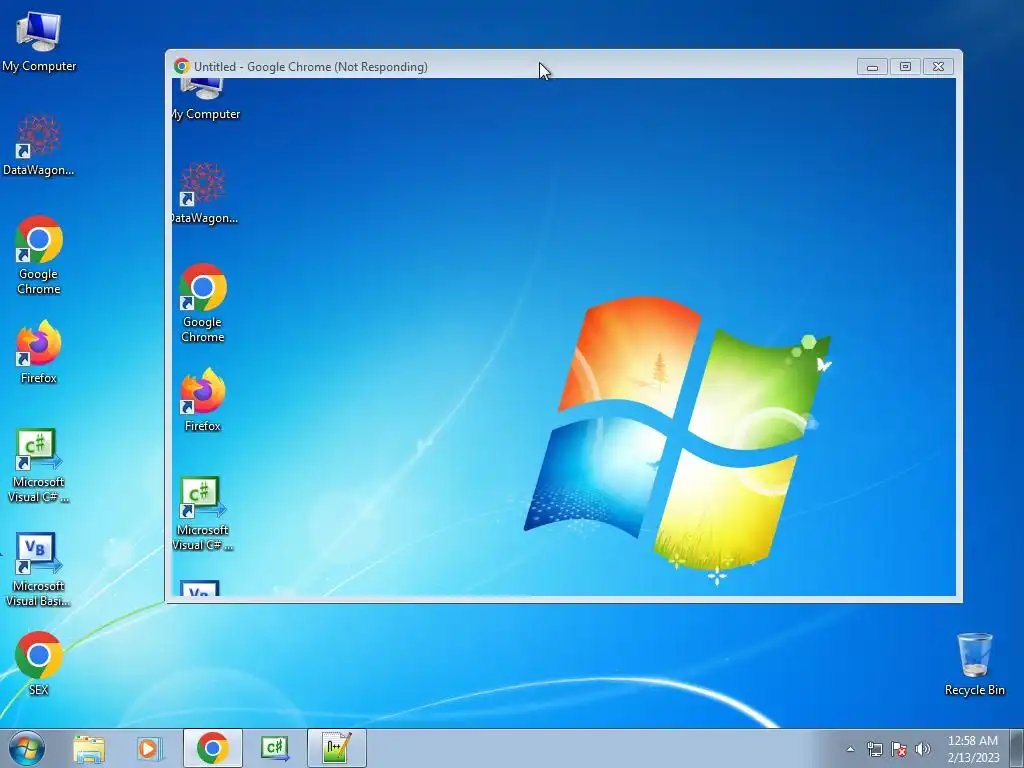Viewport: 1024px width, 768px height.
Task: Open the Recycle Bin
Action: pyautogui.click(x=974, y=664)
